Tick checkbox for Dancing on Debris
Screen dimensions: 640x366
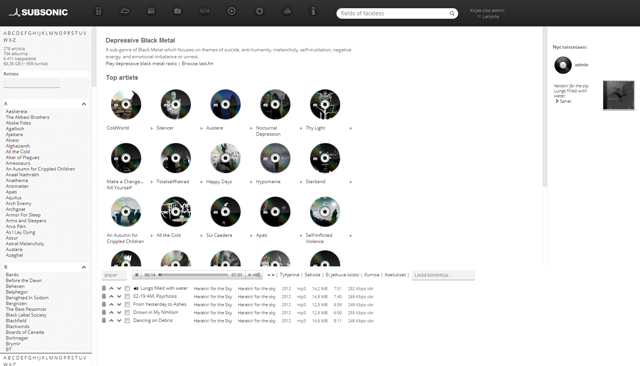127,321
